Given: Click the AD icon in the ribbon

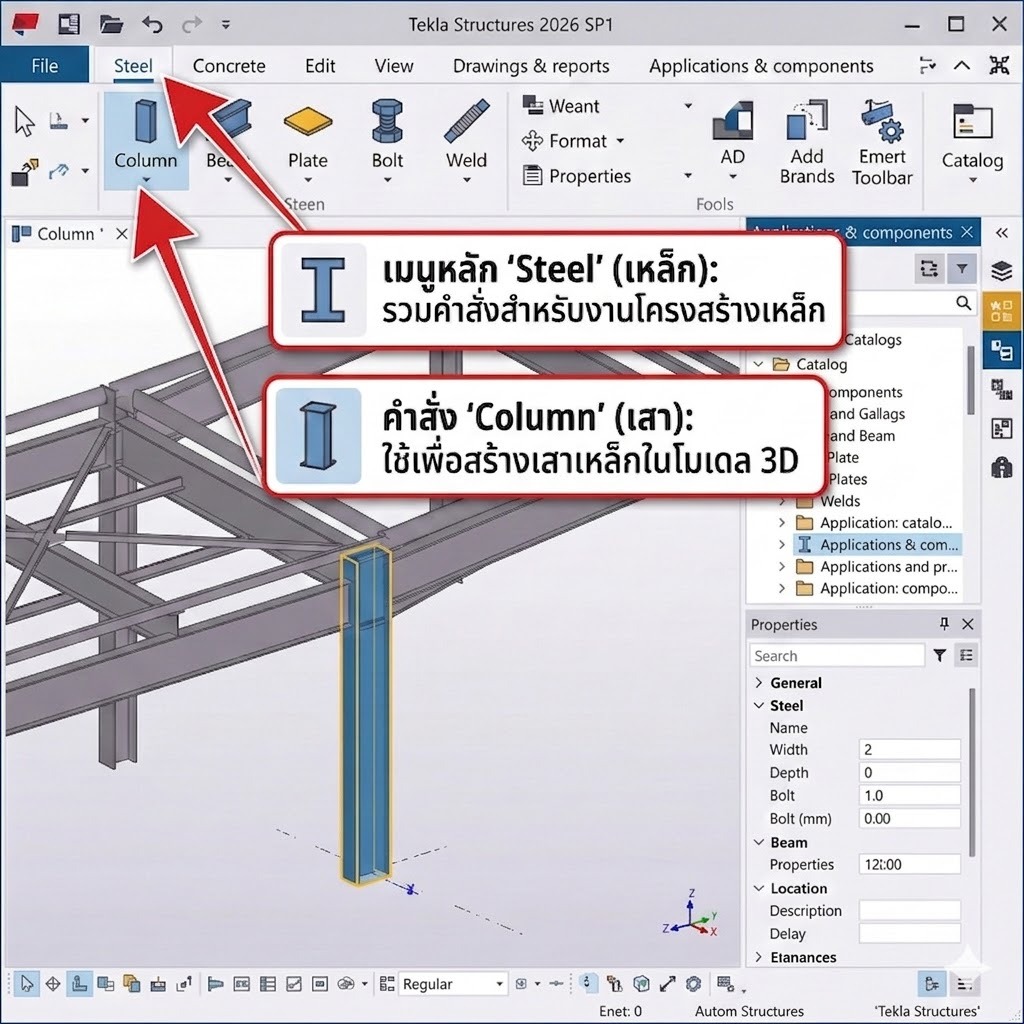Looking at the screenshot, I should [733, 120].
